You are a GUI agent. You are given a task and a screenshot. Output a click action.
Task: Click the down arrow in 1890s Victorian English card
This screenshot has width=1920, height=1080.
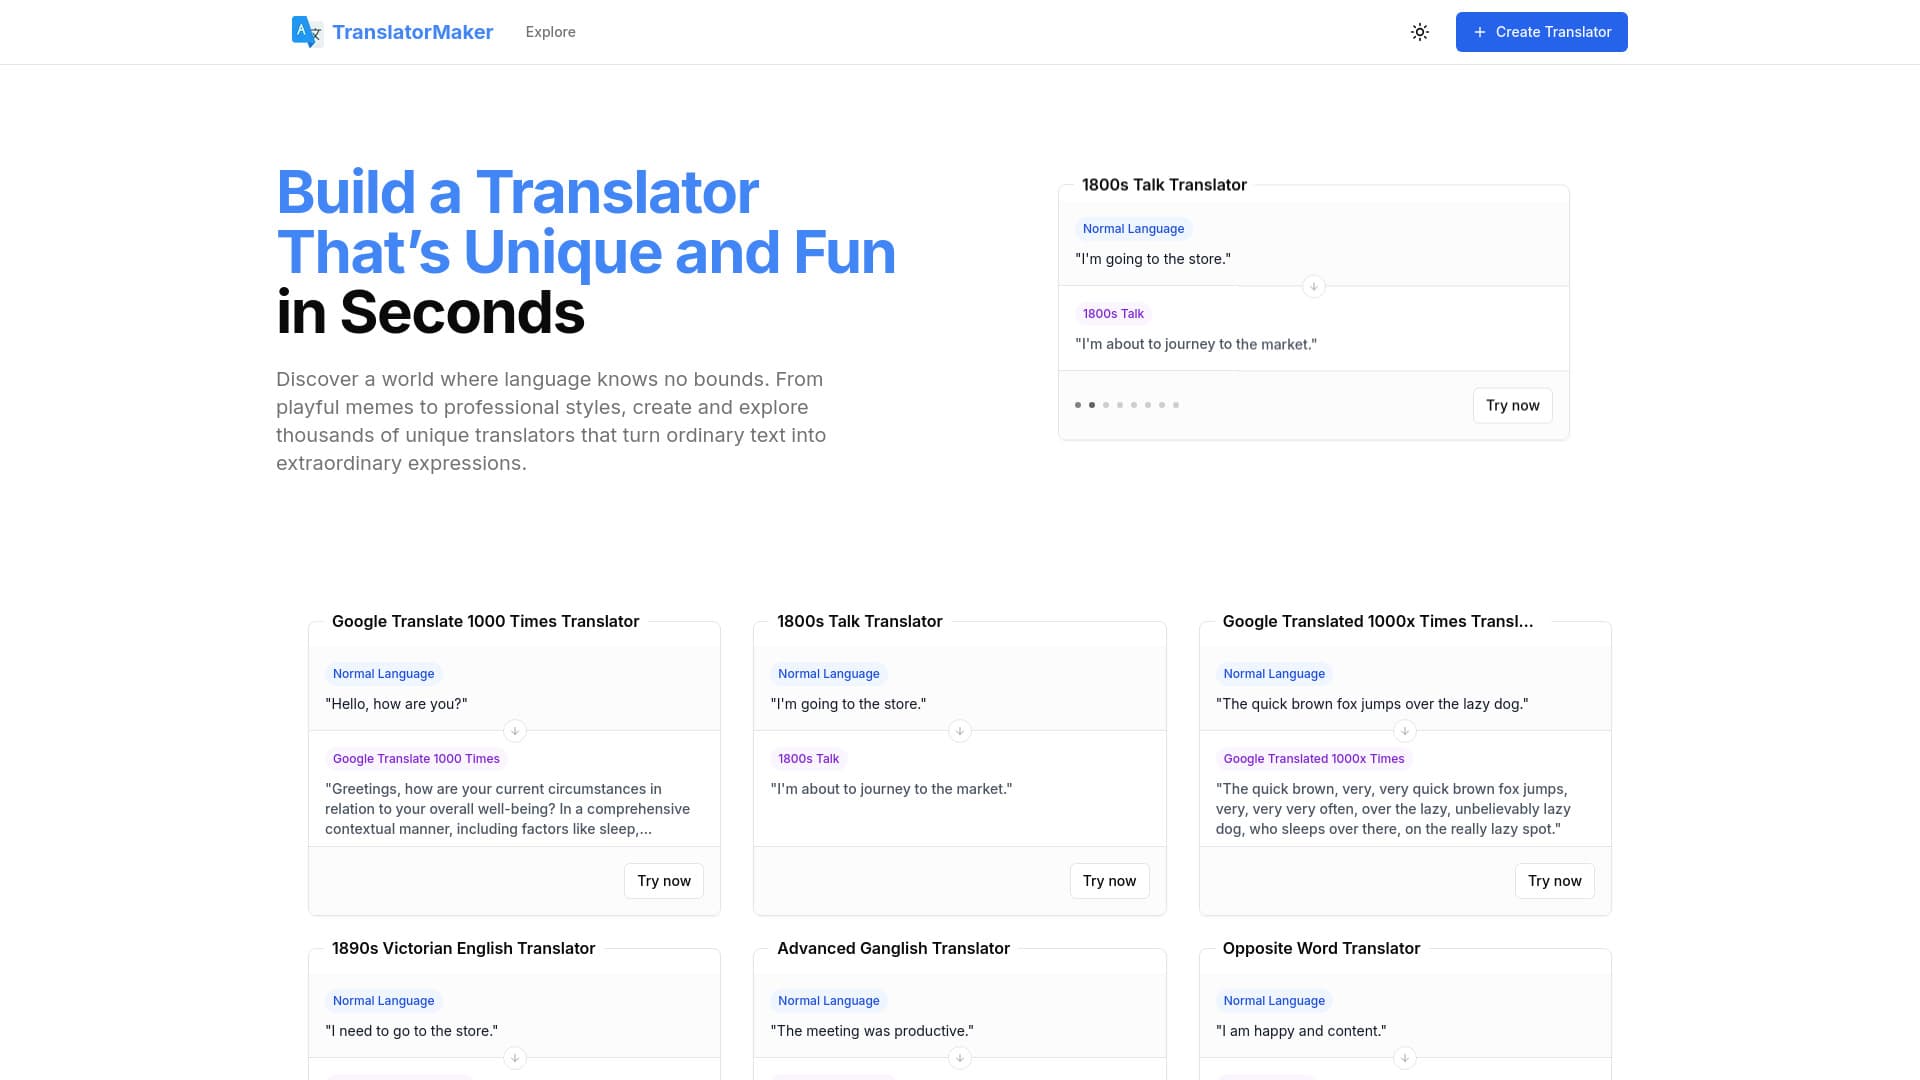[x=514, y=1058]
